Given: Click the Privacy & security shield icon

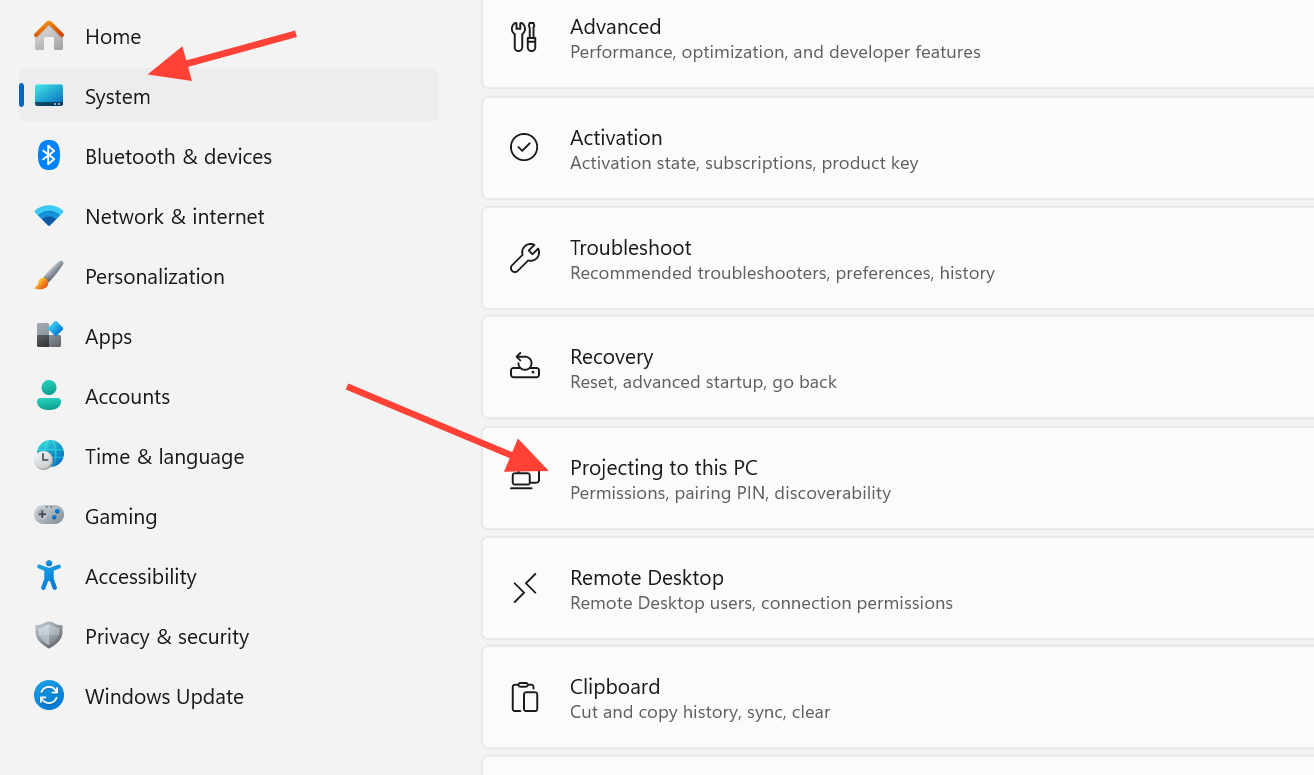Looking at the screenshot, I should pos(48,636).
